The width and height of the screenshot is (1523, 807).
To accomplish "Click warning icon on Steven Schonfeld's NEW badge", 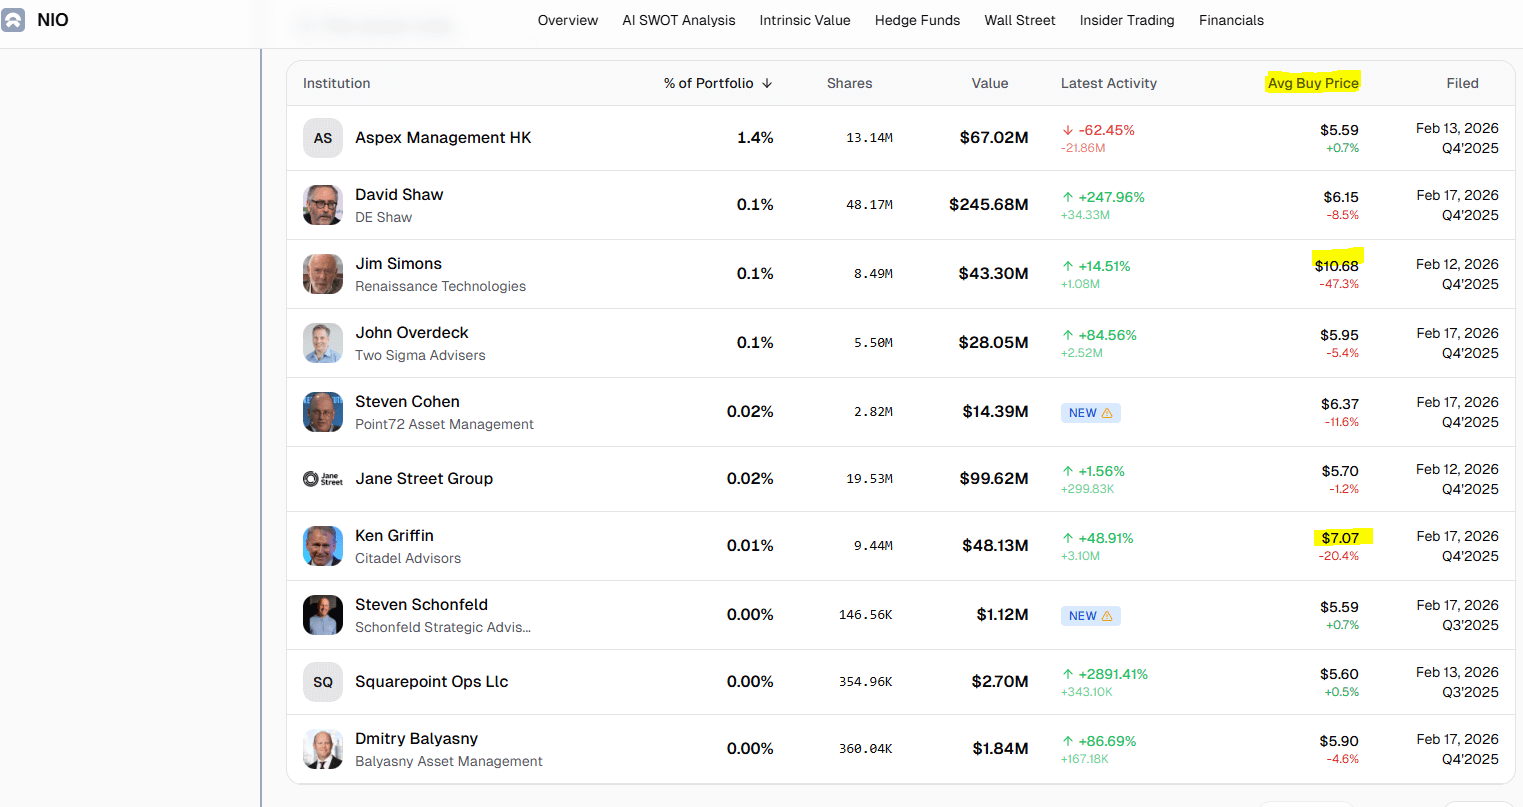I will [x=1107, y=616].
